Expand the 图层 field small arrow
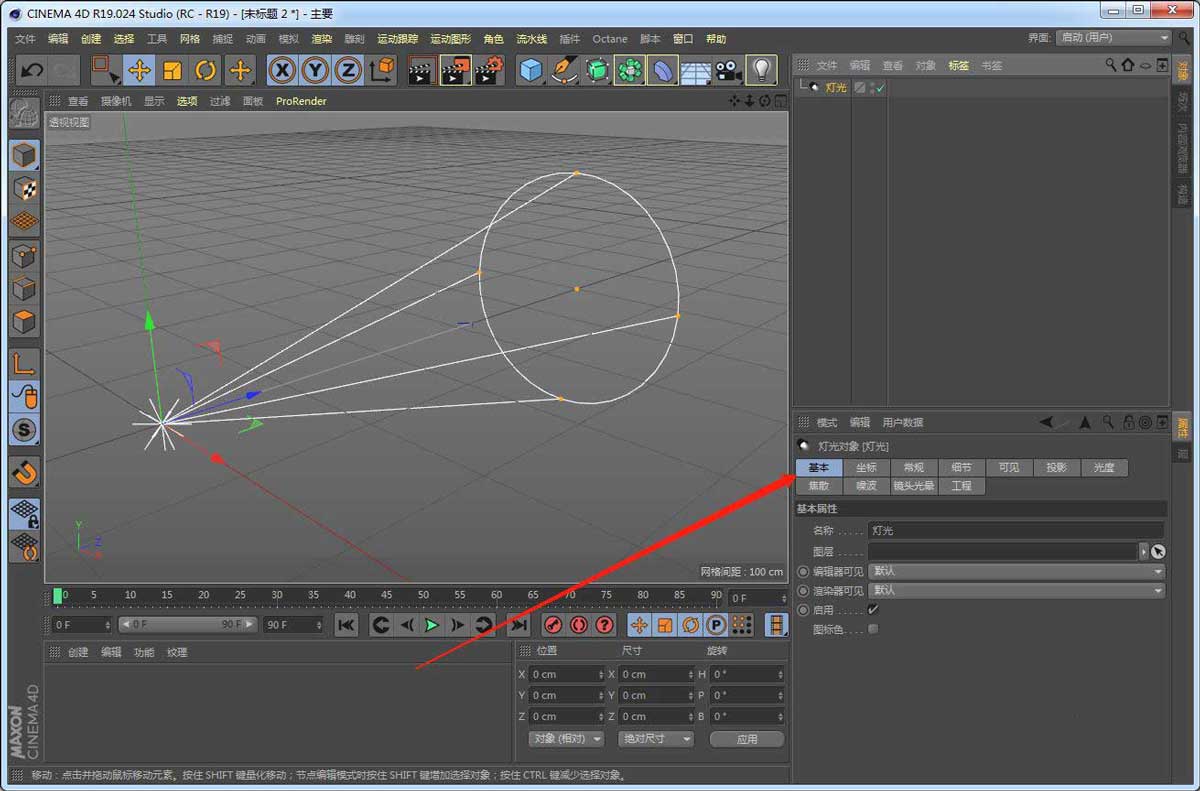1200x791 pixels. 1144,551
